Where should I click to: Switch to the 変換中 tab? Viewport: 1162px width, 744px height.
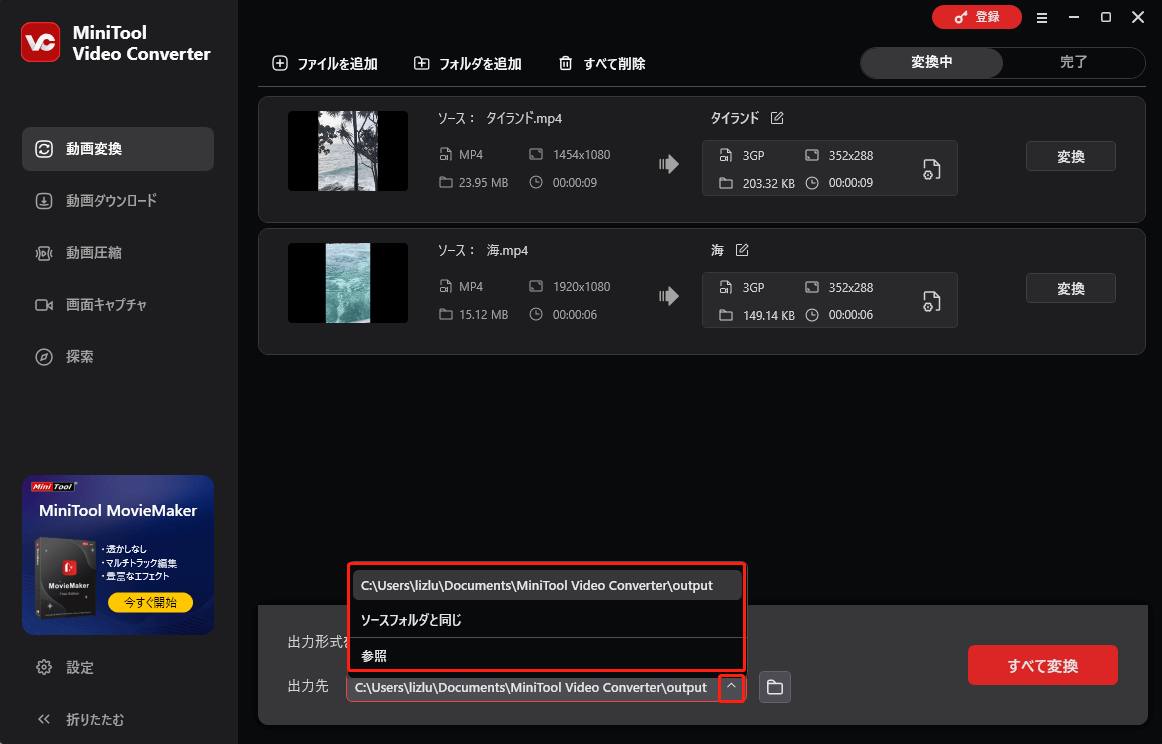[932, 62]
